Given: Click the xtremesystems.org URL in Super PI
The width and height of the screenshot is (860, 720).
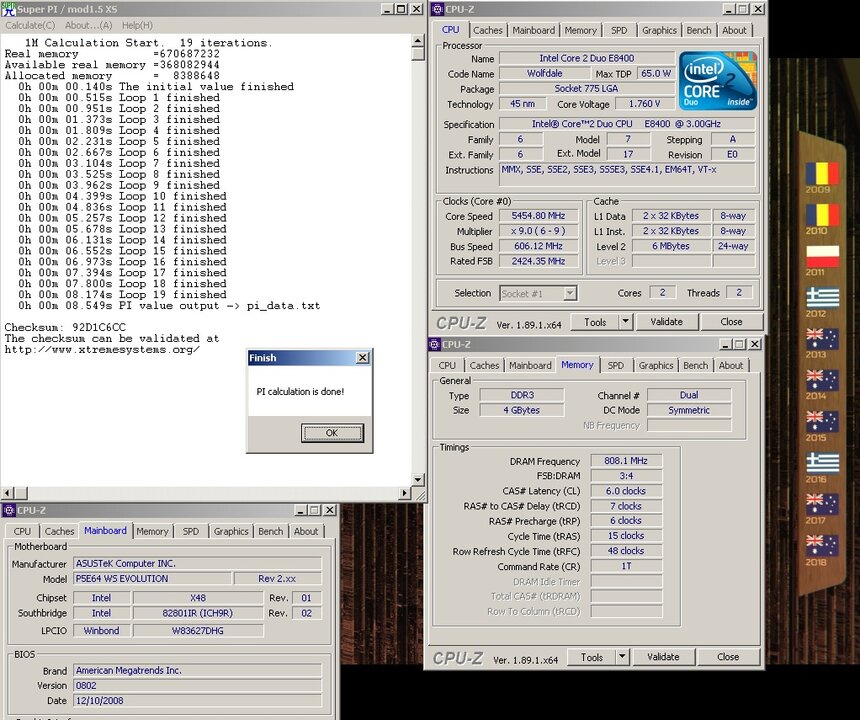Looking at the screenshot, I should [102, 349].
